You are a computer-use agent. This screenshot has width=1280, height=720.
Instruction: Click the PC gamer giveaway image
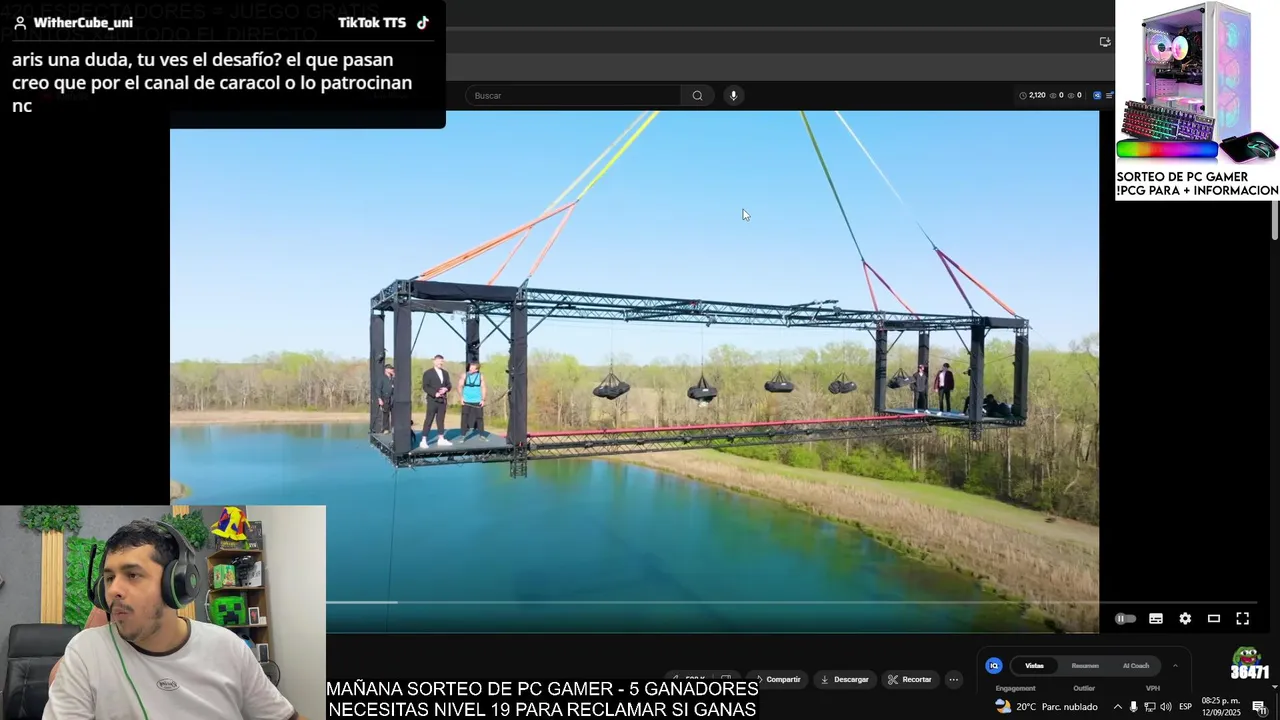pos(1197,100)
